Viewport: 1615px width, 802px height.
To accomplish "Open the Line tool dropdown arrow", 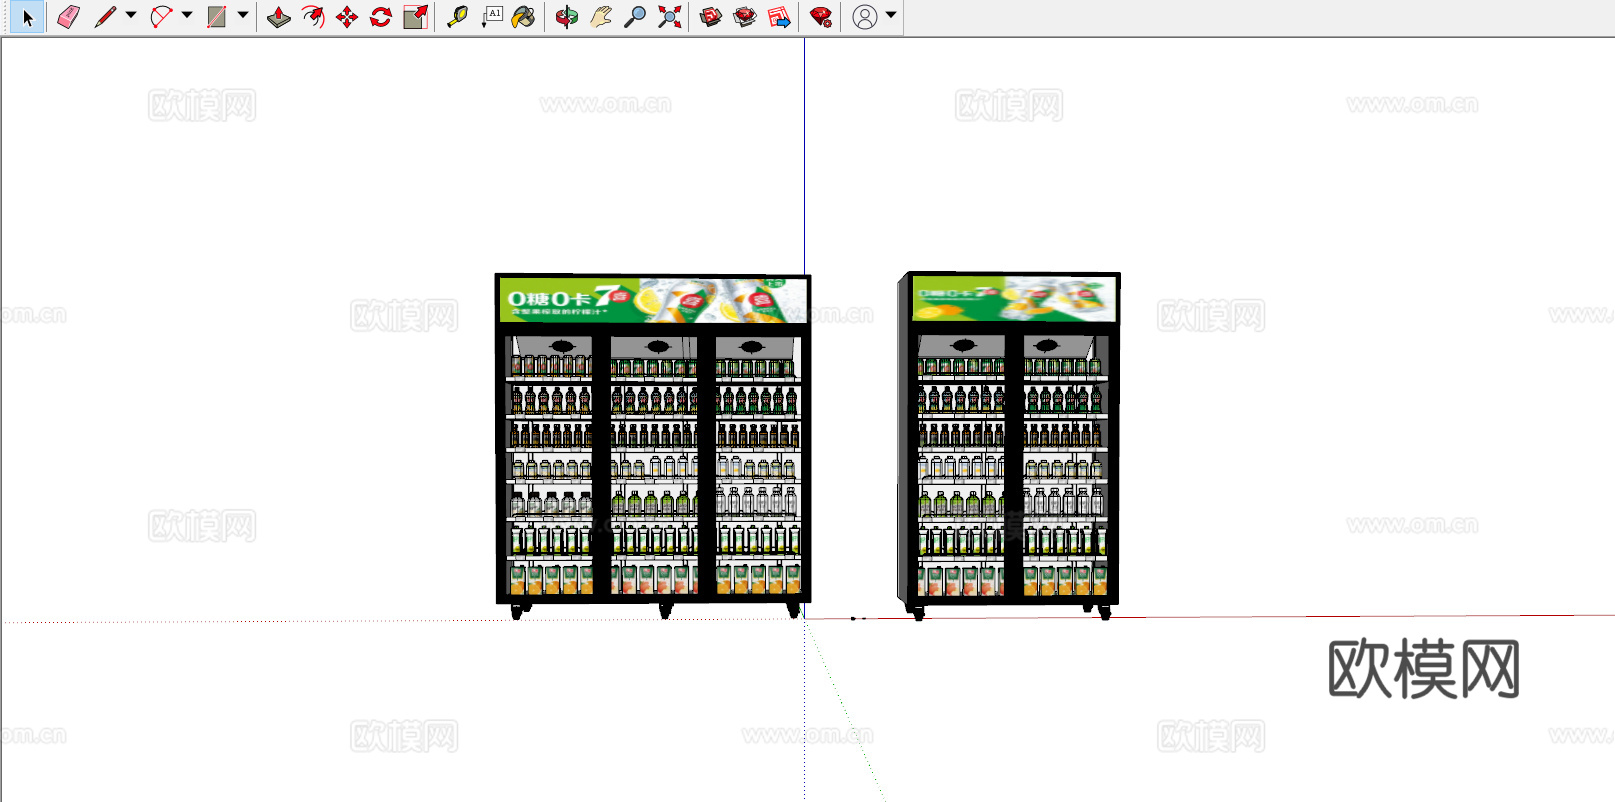I will (x=131, y=16).
